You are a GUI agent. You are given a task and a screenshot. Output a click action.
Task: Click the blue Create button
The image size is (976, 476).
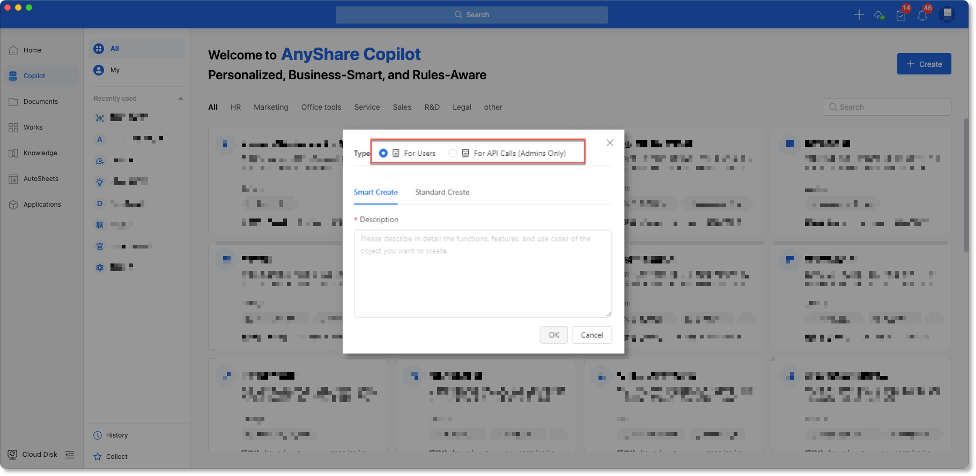click(x=923, y=64)
